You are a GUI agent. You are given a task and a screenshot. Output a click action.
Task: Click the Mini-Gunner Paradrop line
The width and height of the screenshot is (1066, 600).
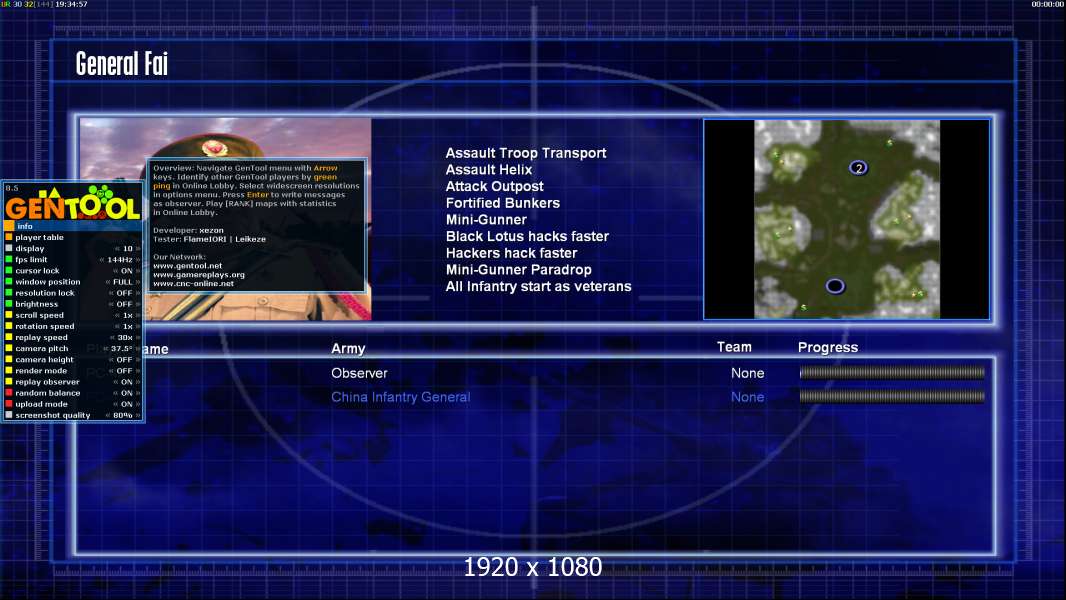518,270
